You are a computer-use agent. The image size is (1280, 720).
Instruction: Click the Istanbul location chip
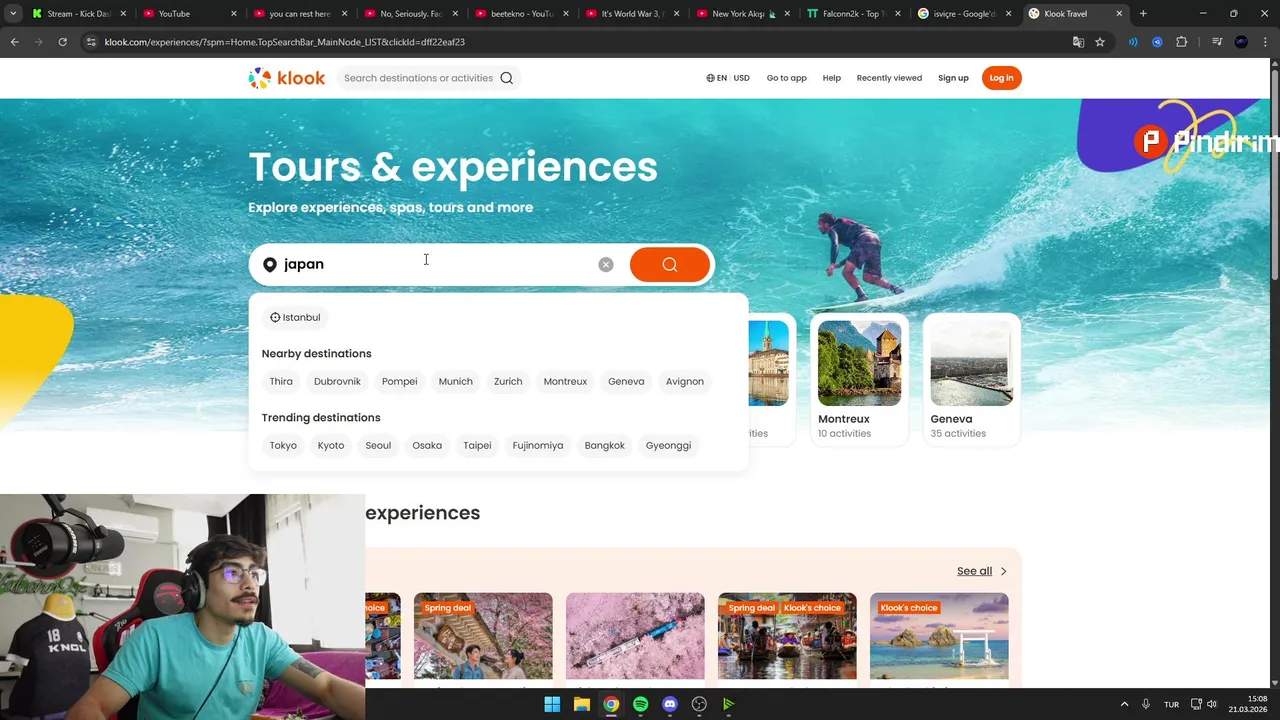pyautogui.click(x=295, y=317)
